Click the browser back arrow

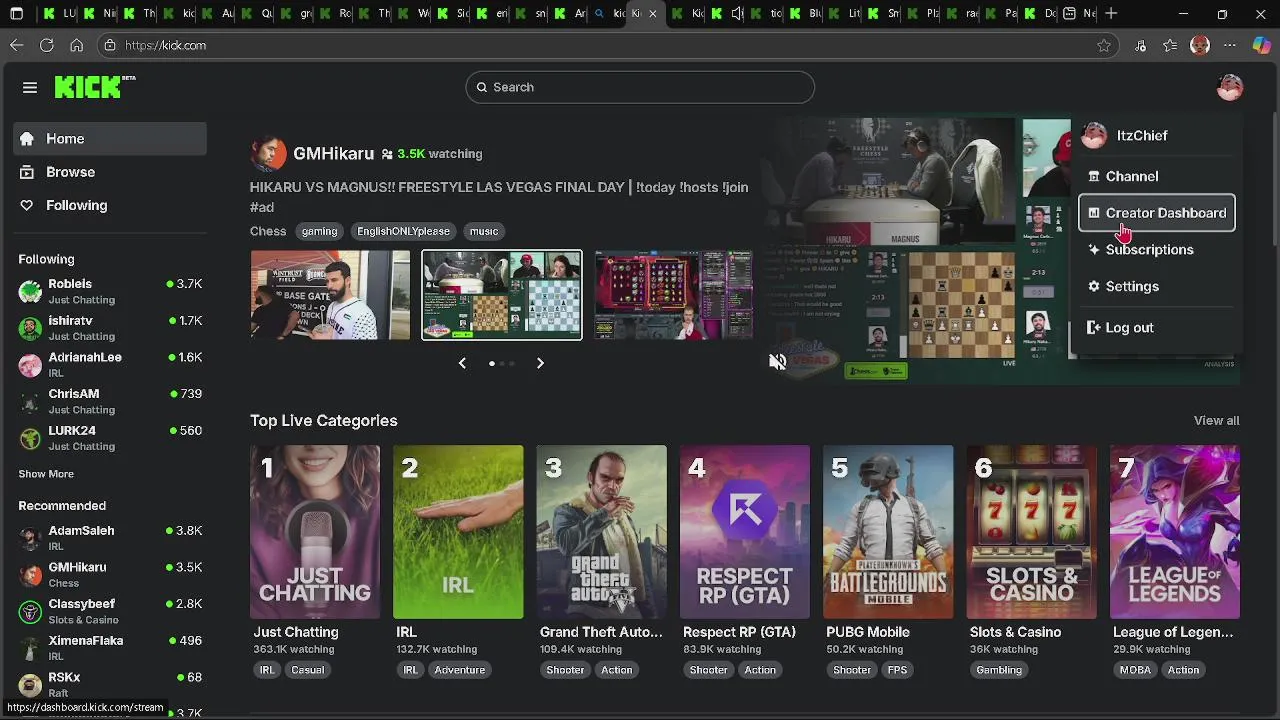pos(16,45)
